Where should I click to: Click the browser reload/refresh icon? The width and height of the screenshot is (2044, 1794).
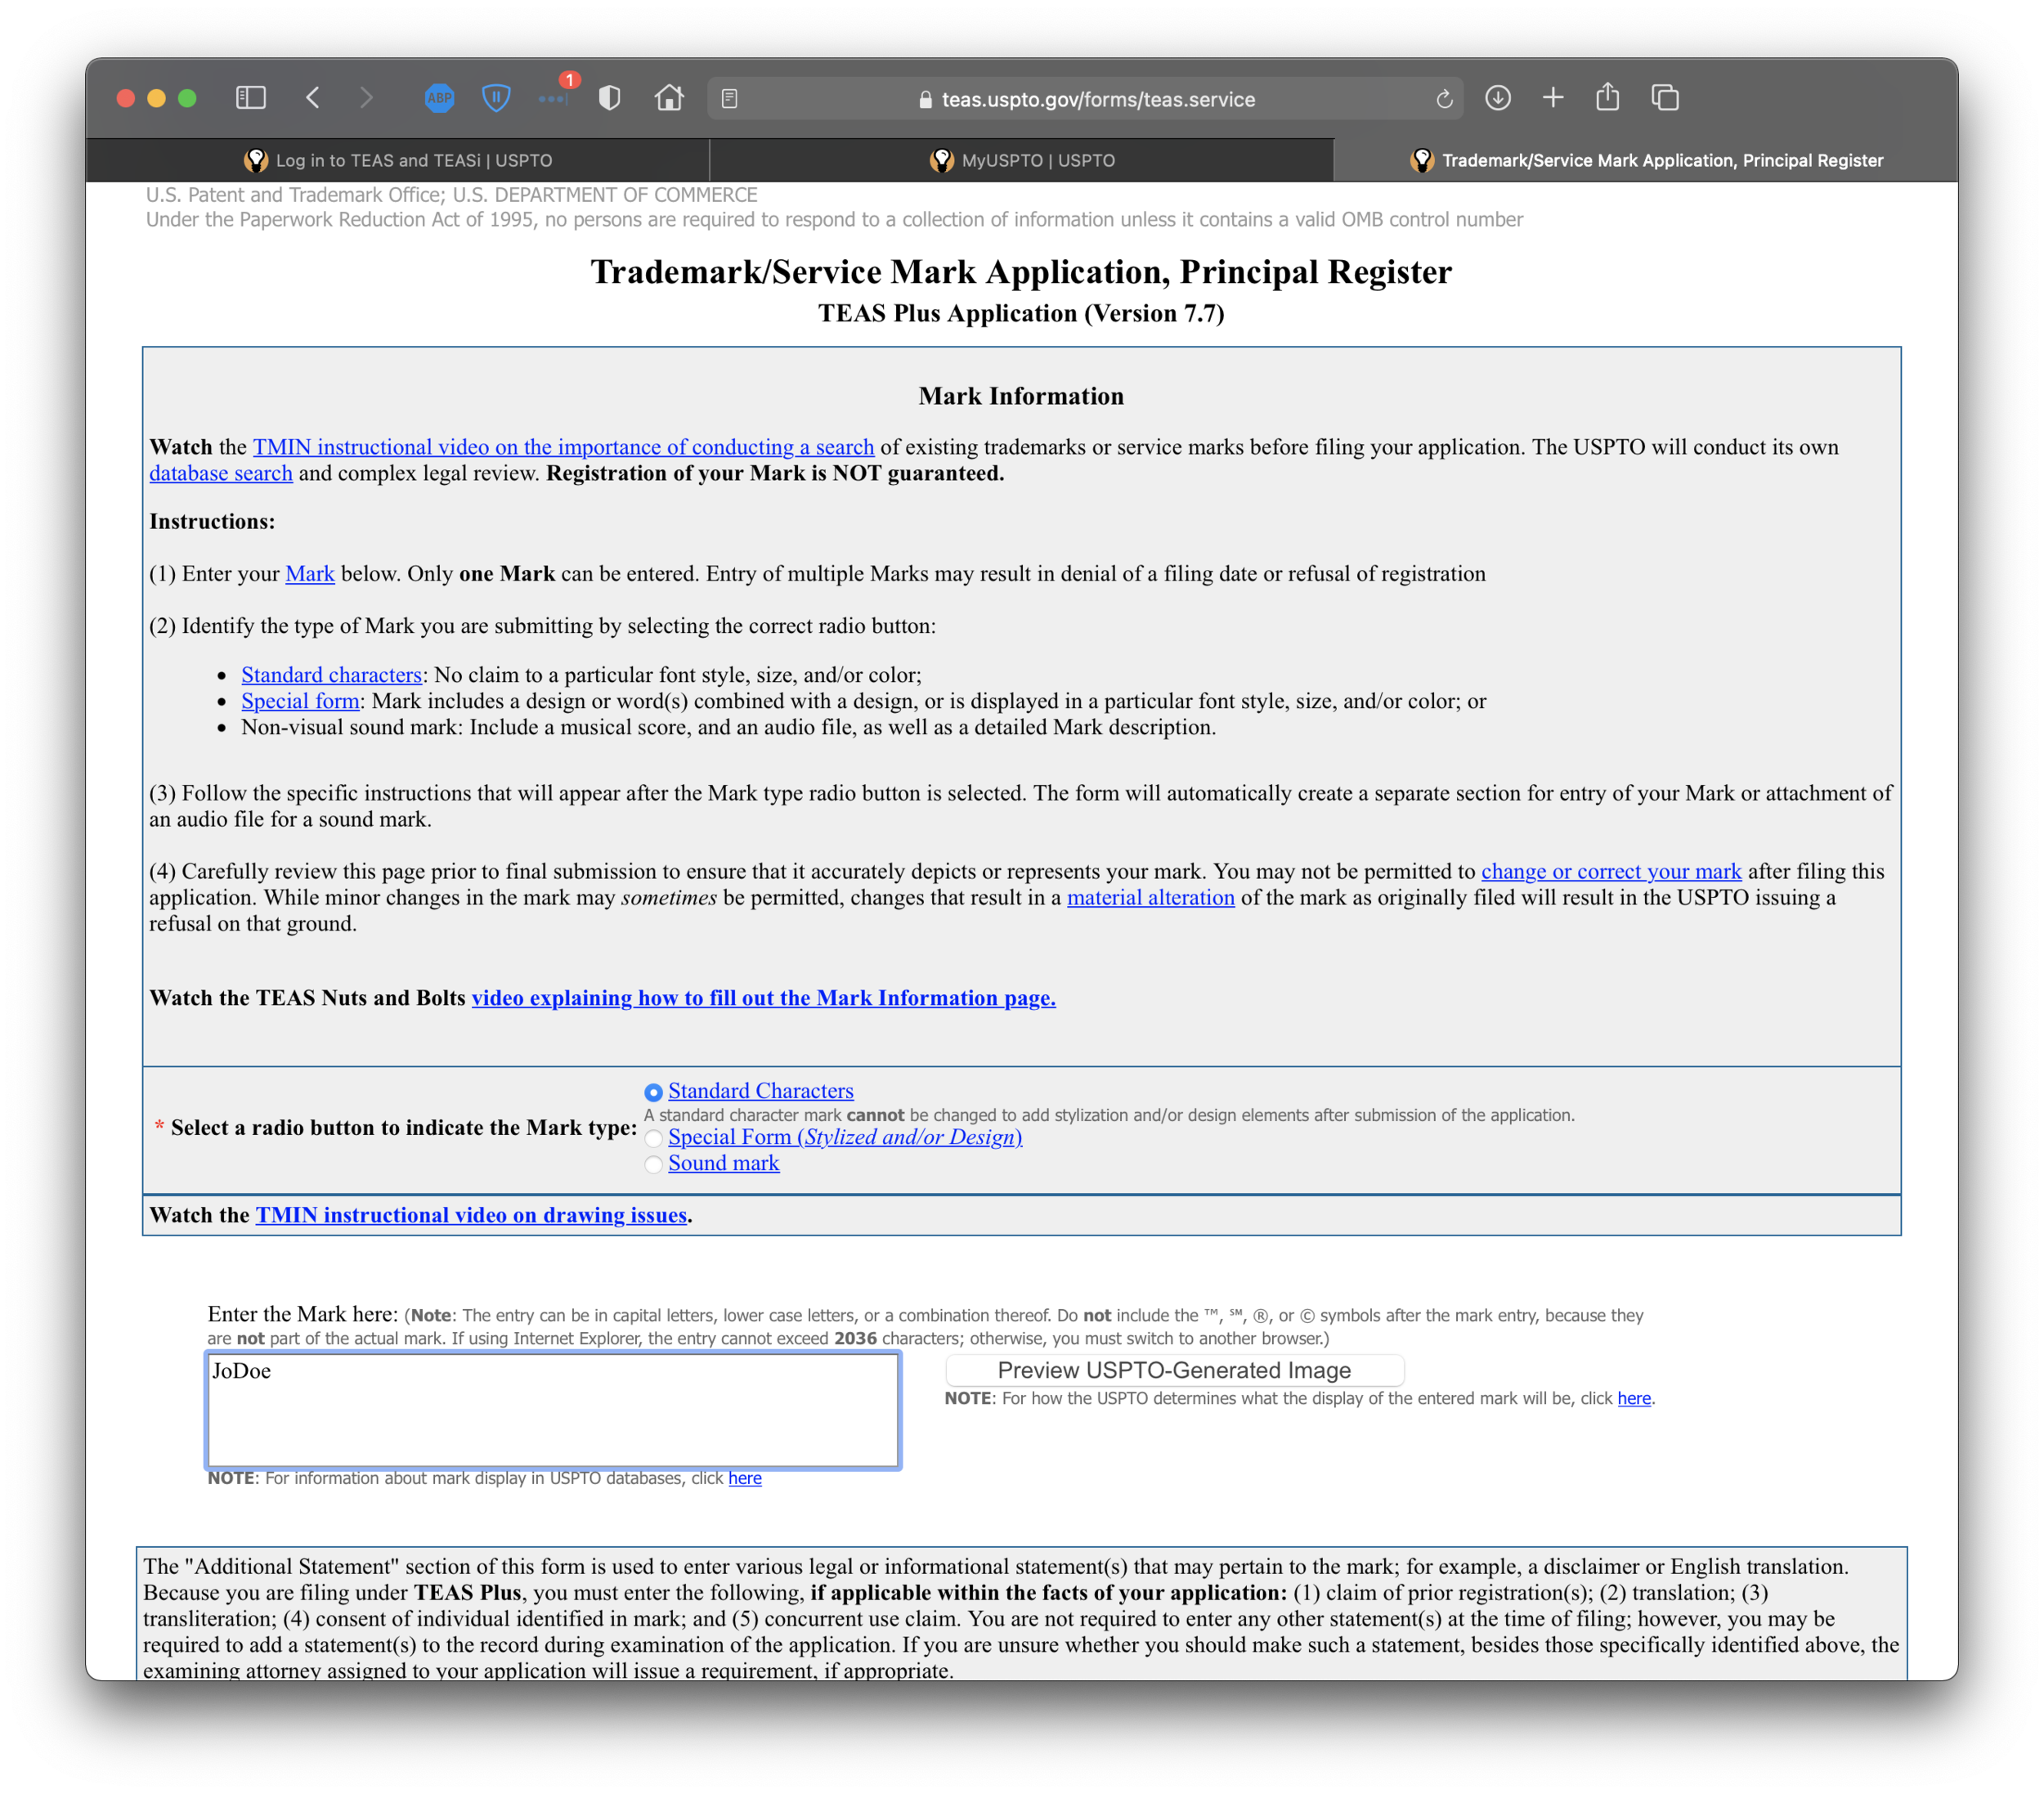[x=1445, y=99]
